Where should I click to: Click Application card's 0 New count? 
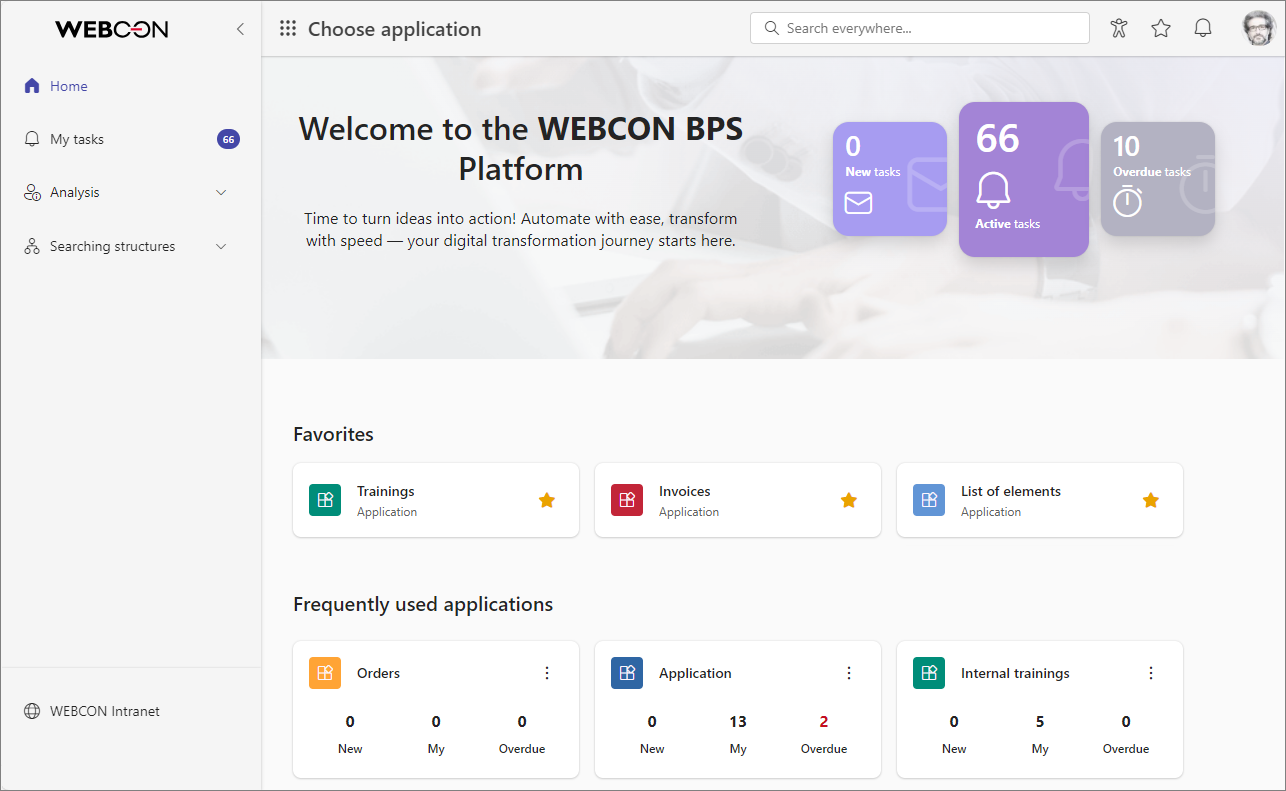652,722
